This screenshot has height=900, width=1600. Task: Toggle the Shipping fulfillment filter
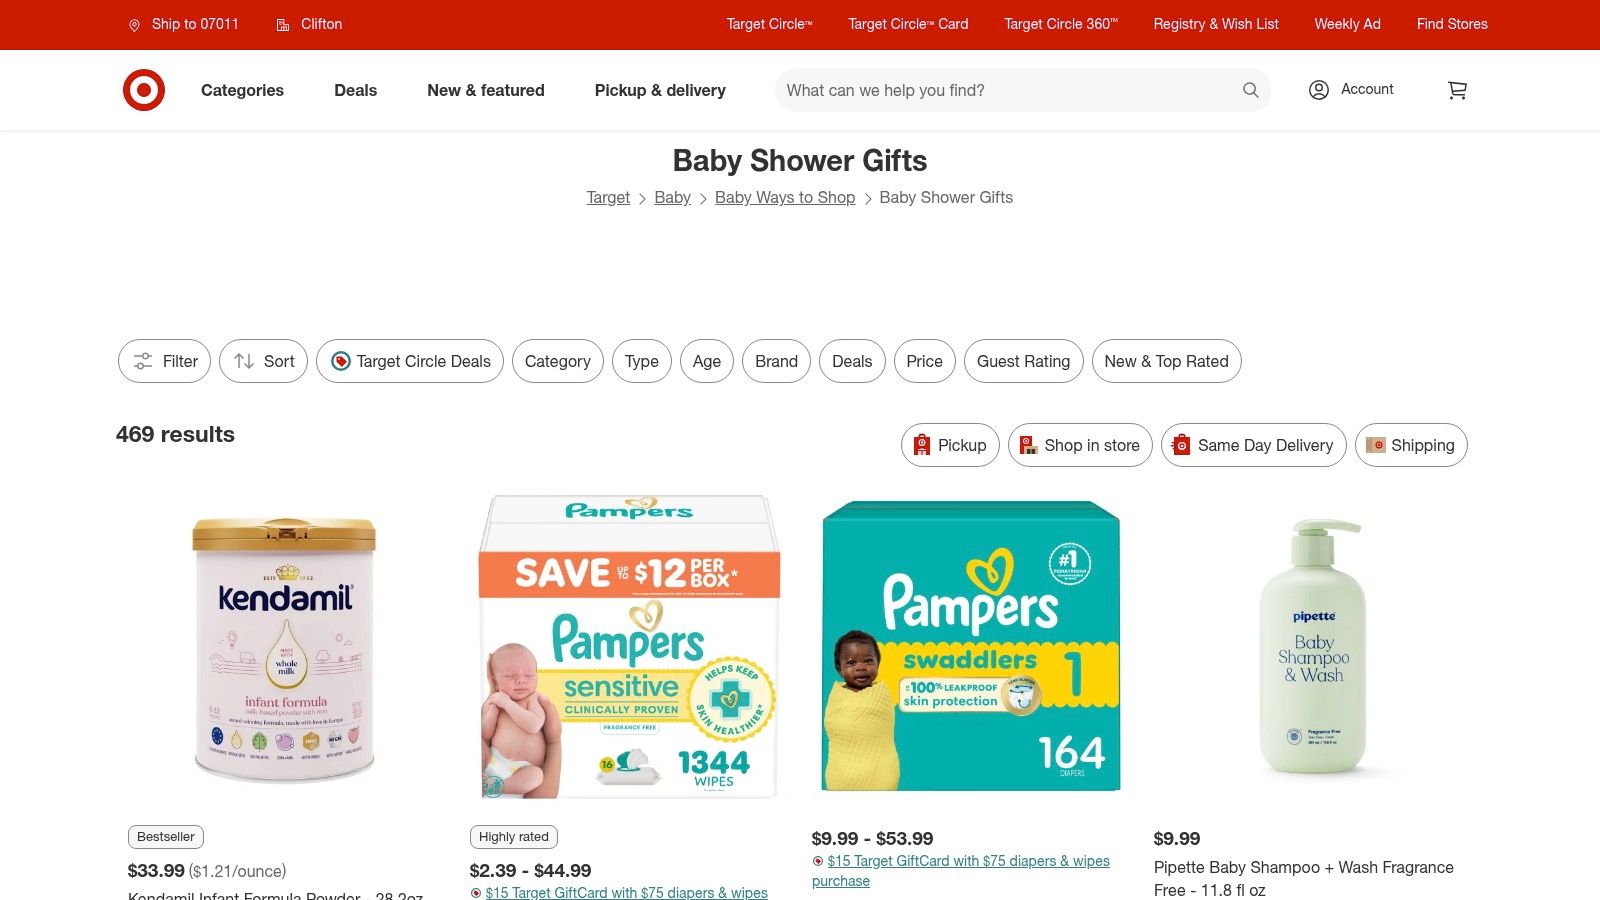1411,445
